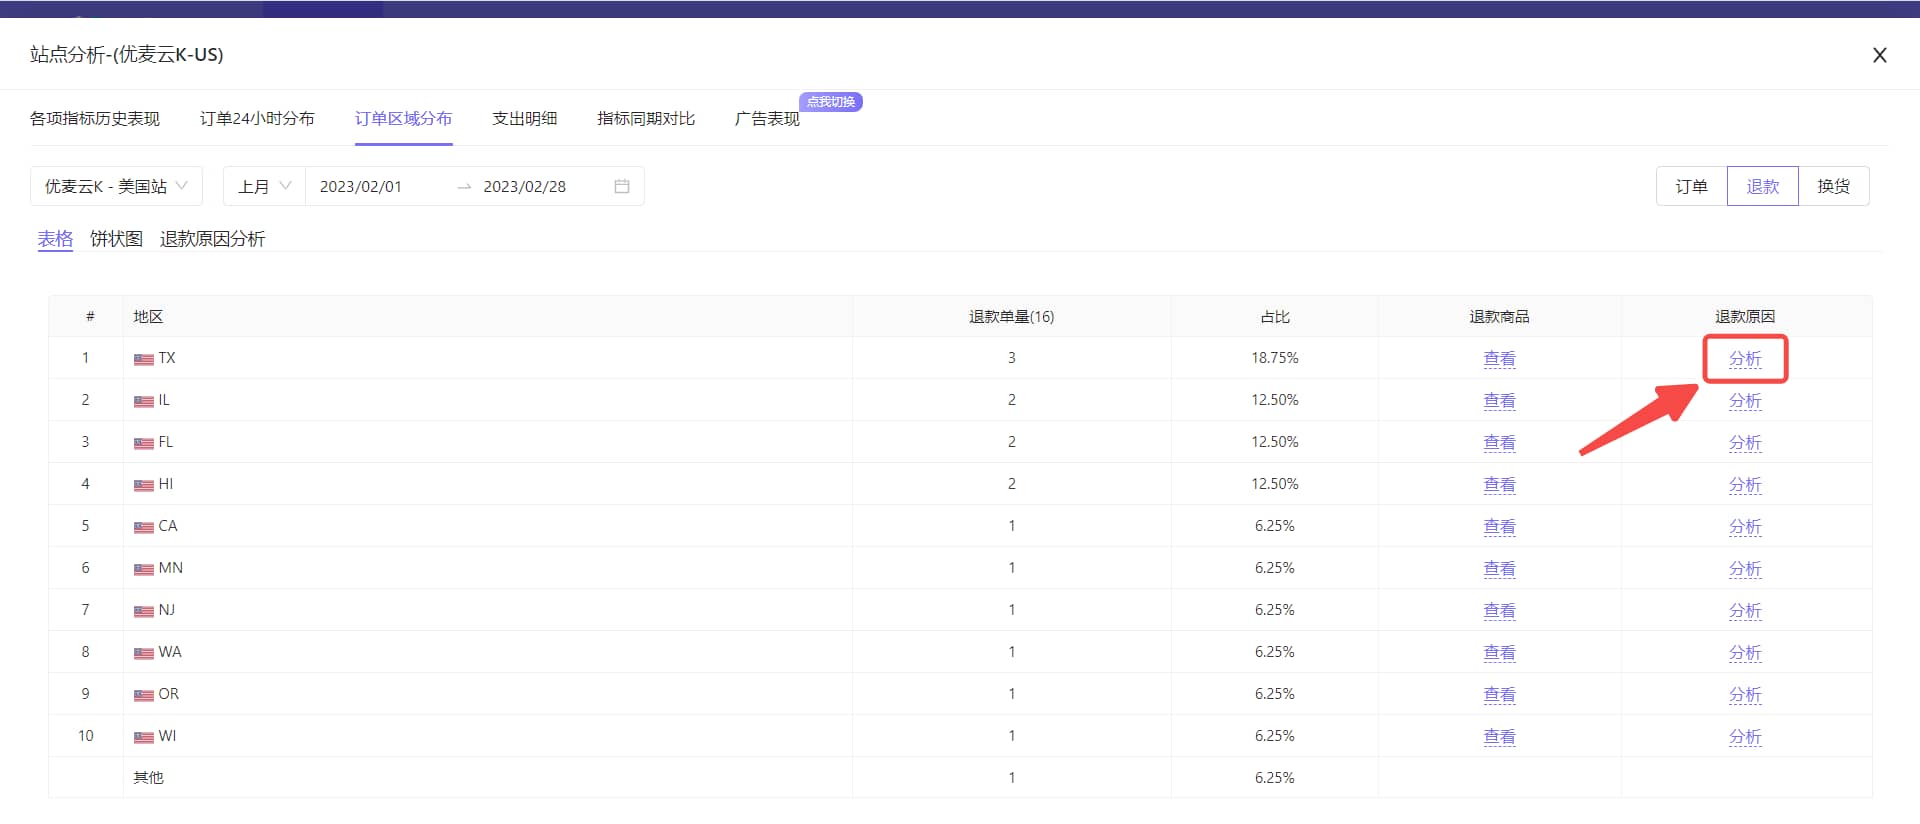1920x824 pixels.
Task: Open the 订单24小时分布 tab
Action: pos(257,118)
